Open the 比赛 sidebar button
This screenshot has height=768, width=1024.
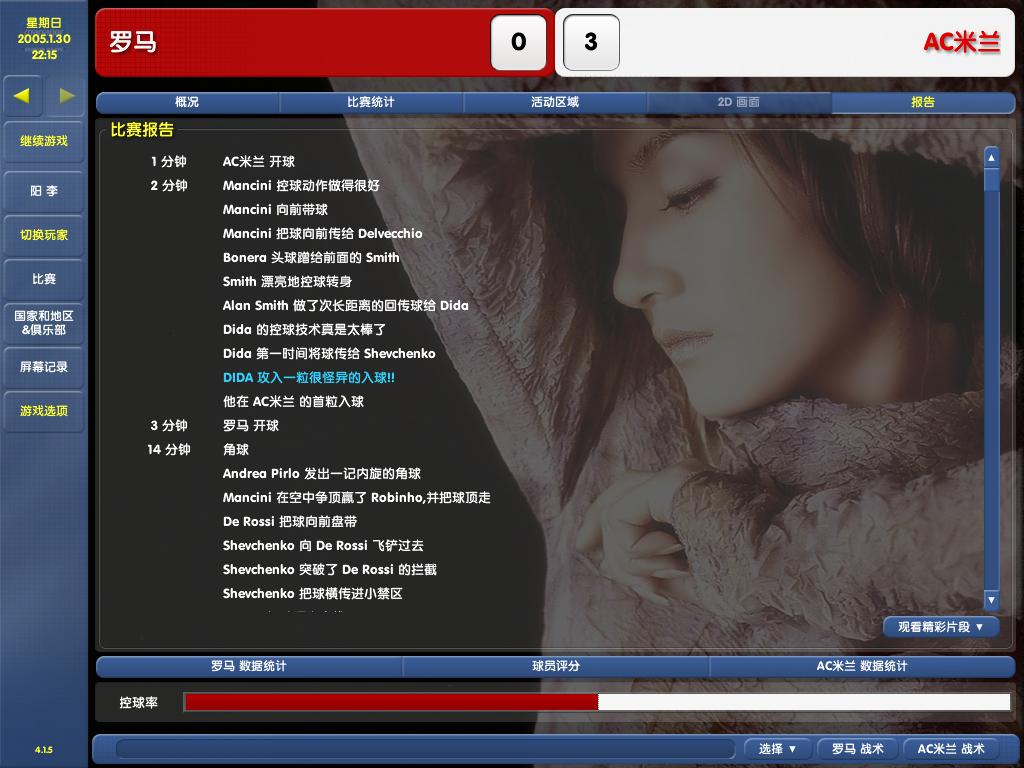coord(44,279)
